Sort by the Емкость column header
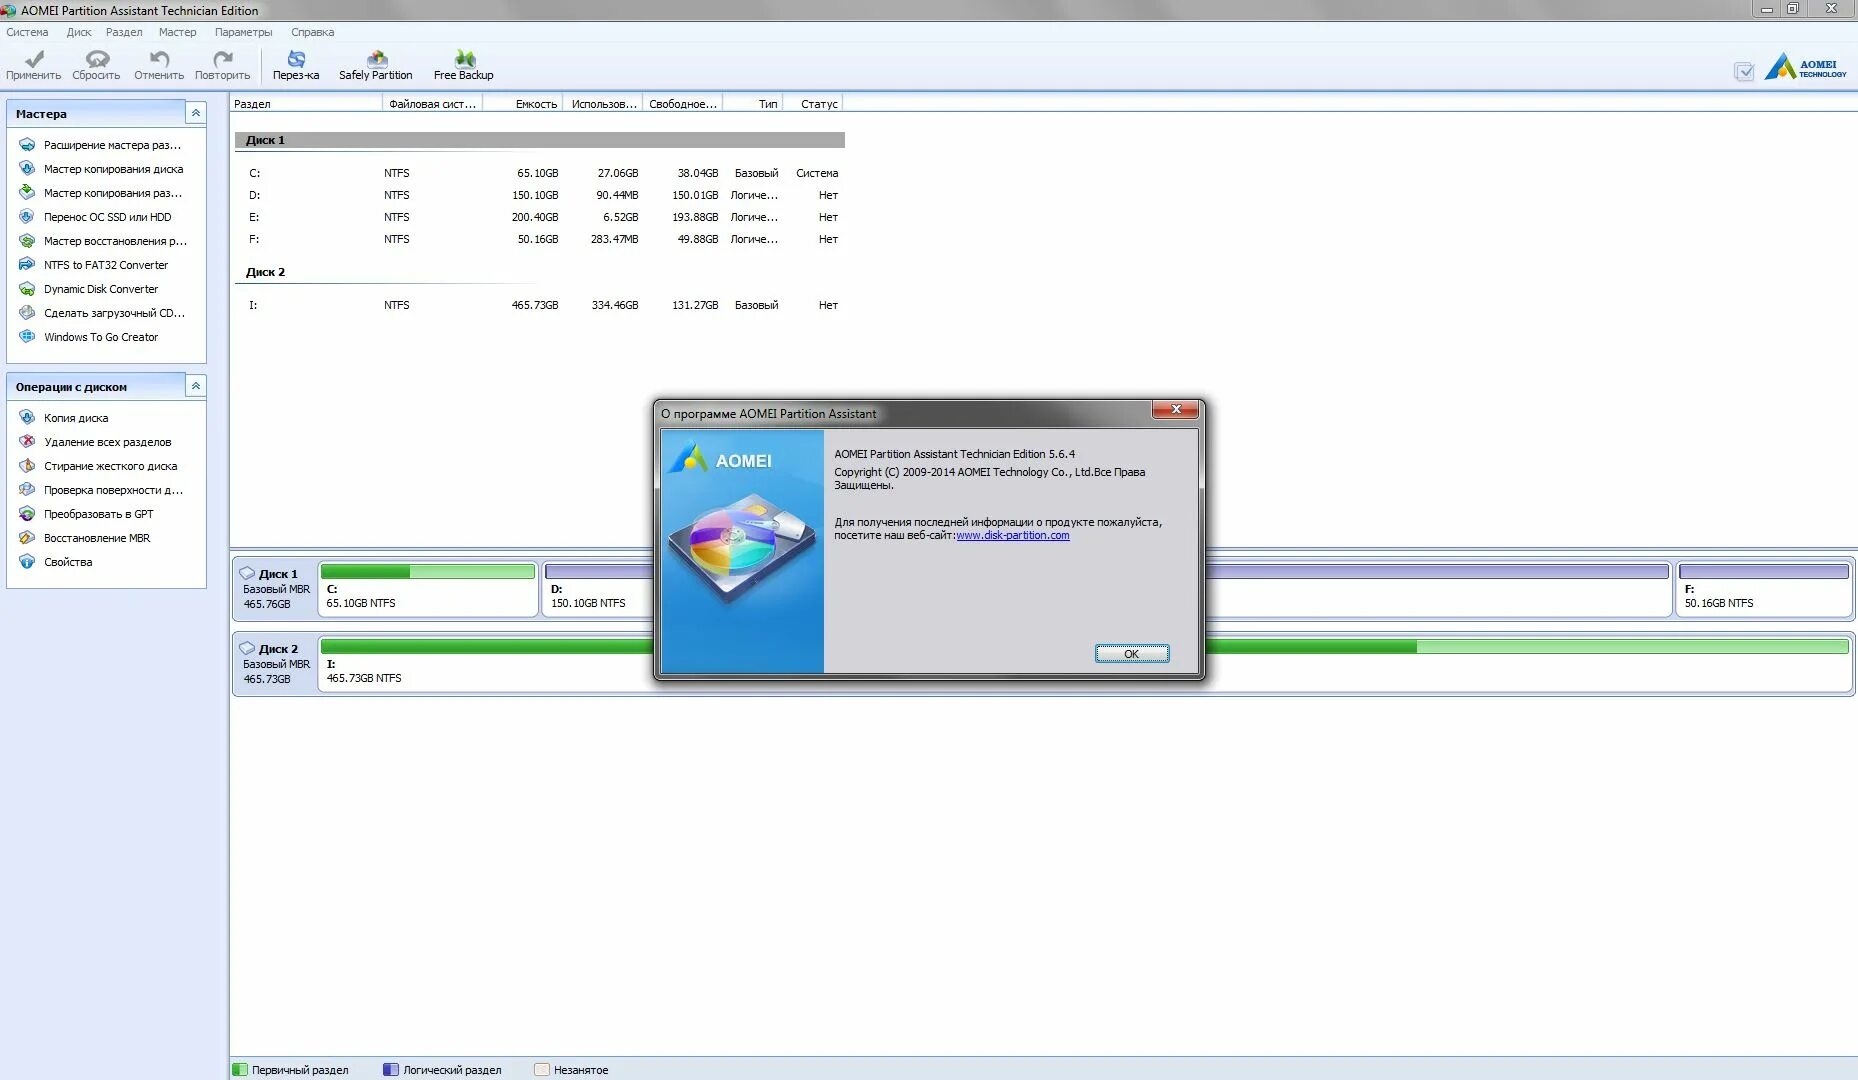The image size is (1858, 1080). 522,104
